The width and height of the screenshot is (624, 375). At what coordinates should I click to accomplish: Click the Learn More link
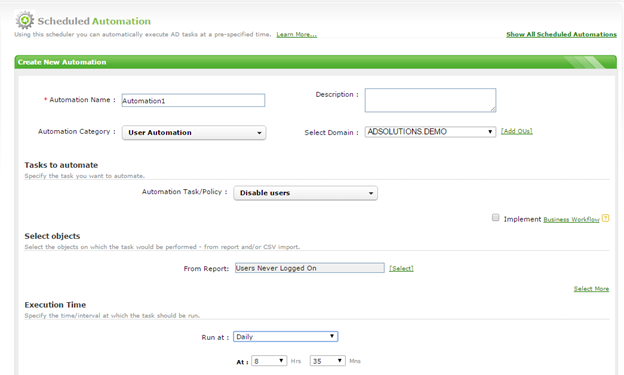[296, 35]
